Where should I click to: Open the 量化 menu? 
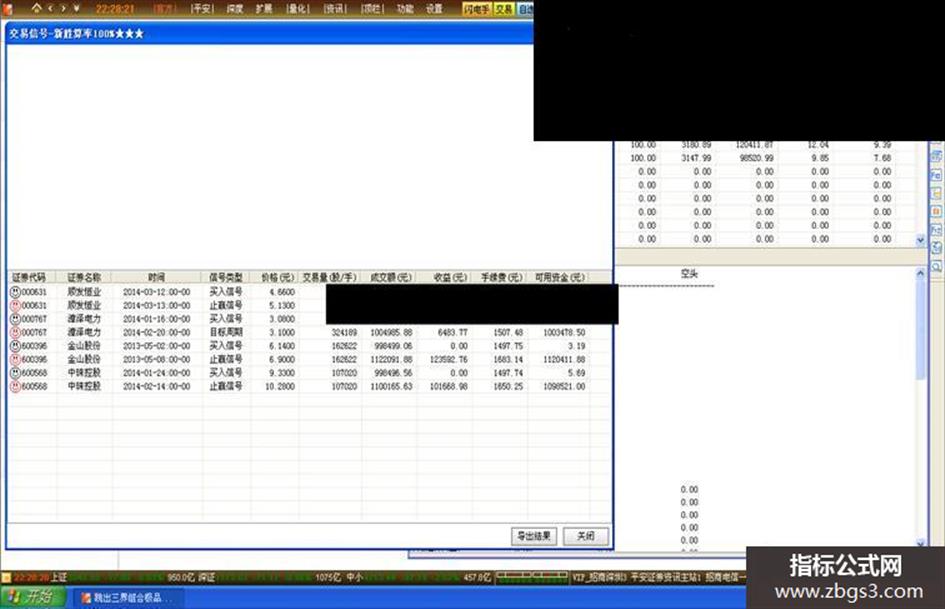(x=298, y=8)
